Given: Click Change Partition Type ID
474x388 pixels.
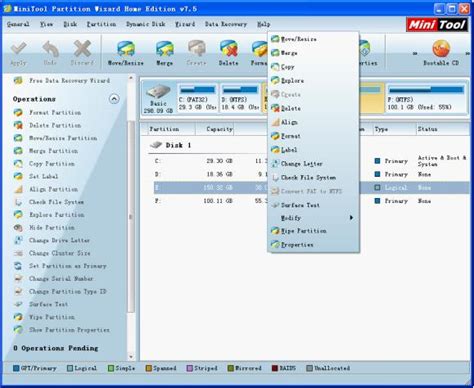Looking at the screenshot, I should (60, 291).
